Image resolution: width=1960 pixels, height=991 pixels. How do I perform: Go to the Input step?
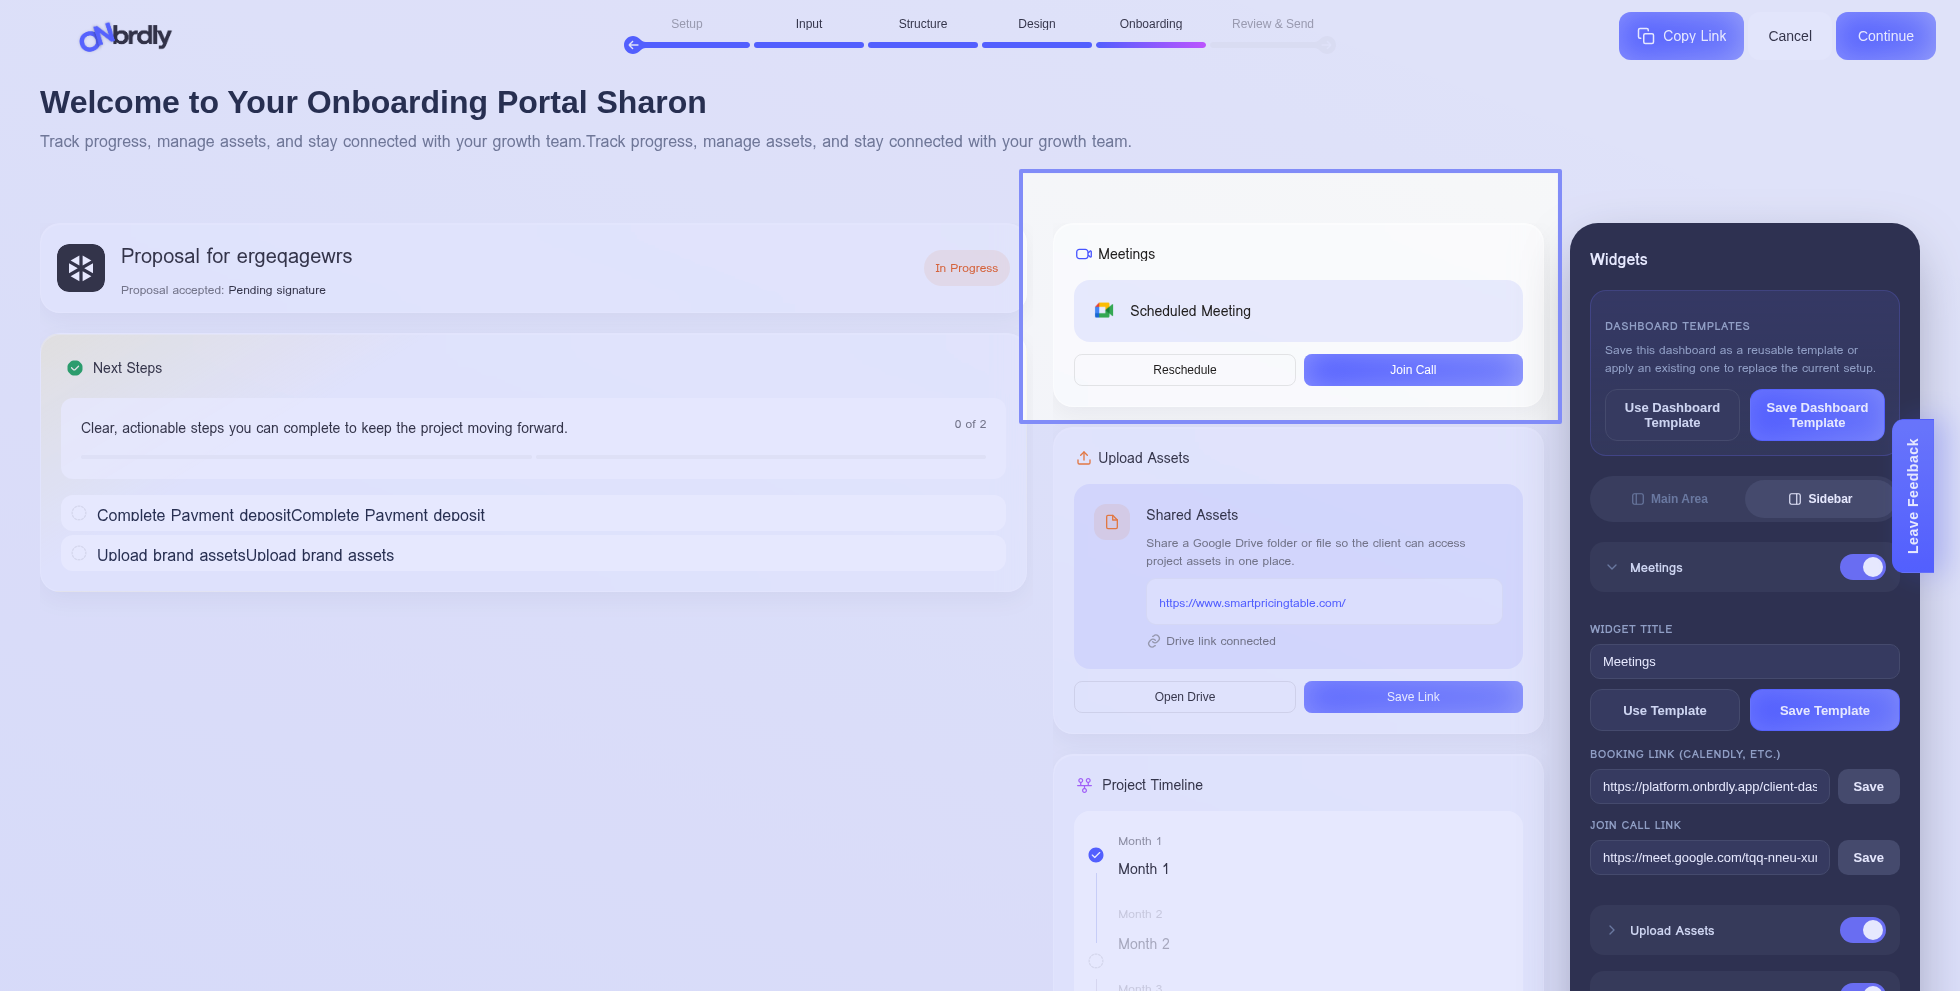coord(809,24)
